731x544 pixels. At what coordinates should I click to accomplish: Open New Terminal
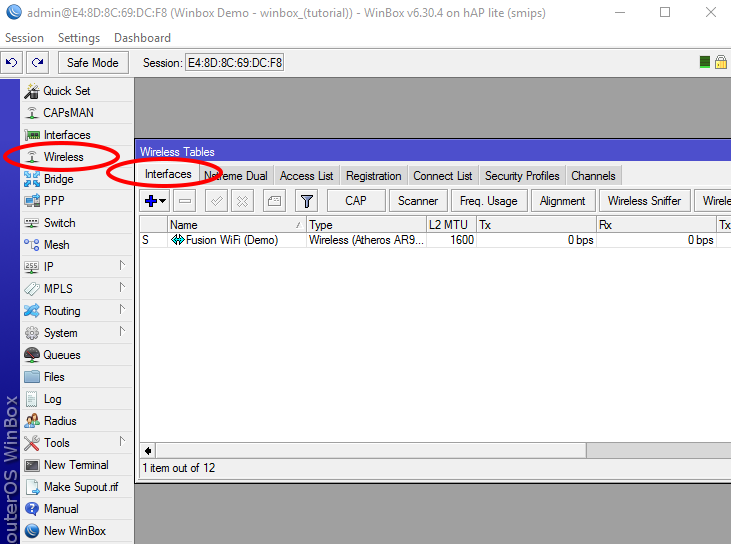point(77,465)
